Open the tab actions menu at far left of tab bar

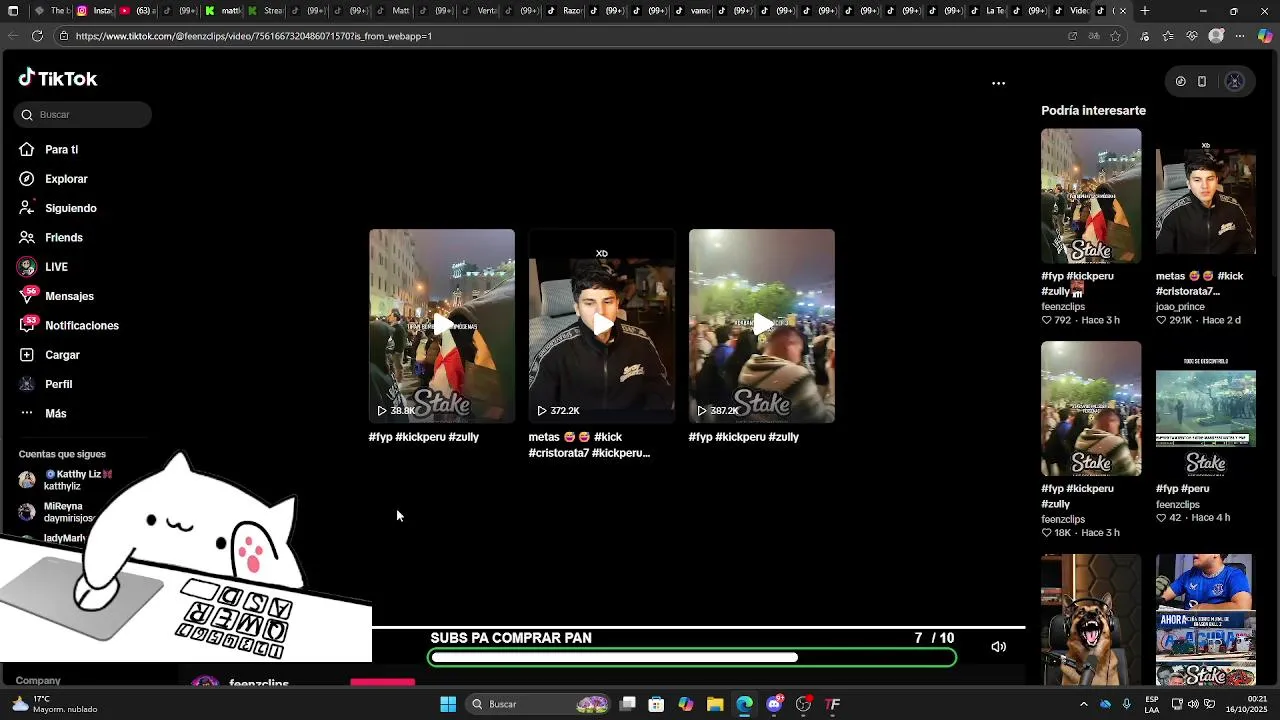13,11
